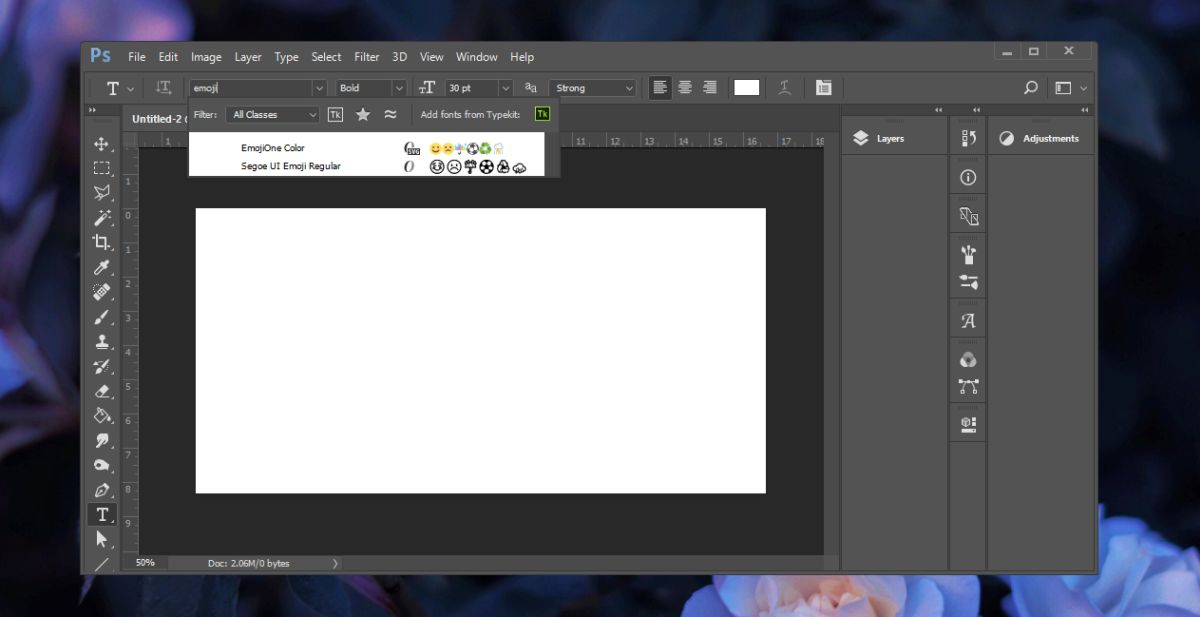Select the Move tool
The height and width of the screenshot is (617, 1200).
click(x=101, y=144)
